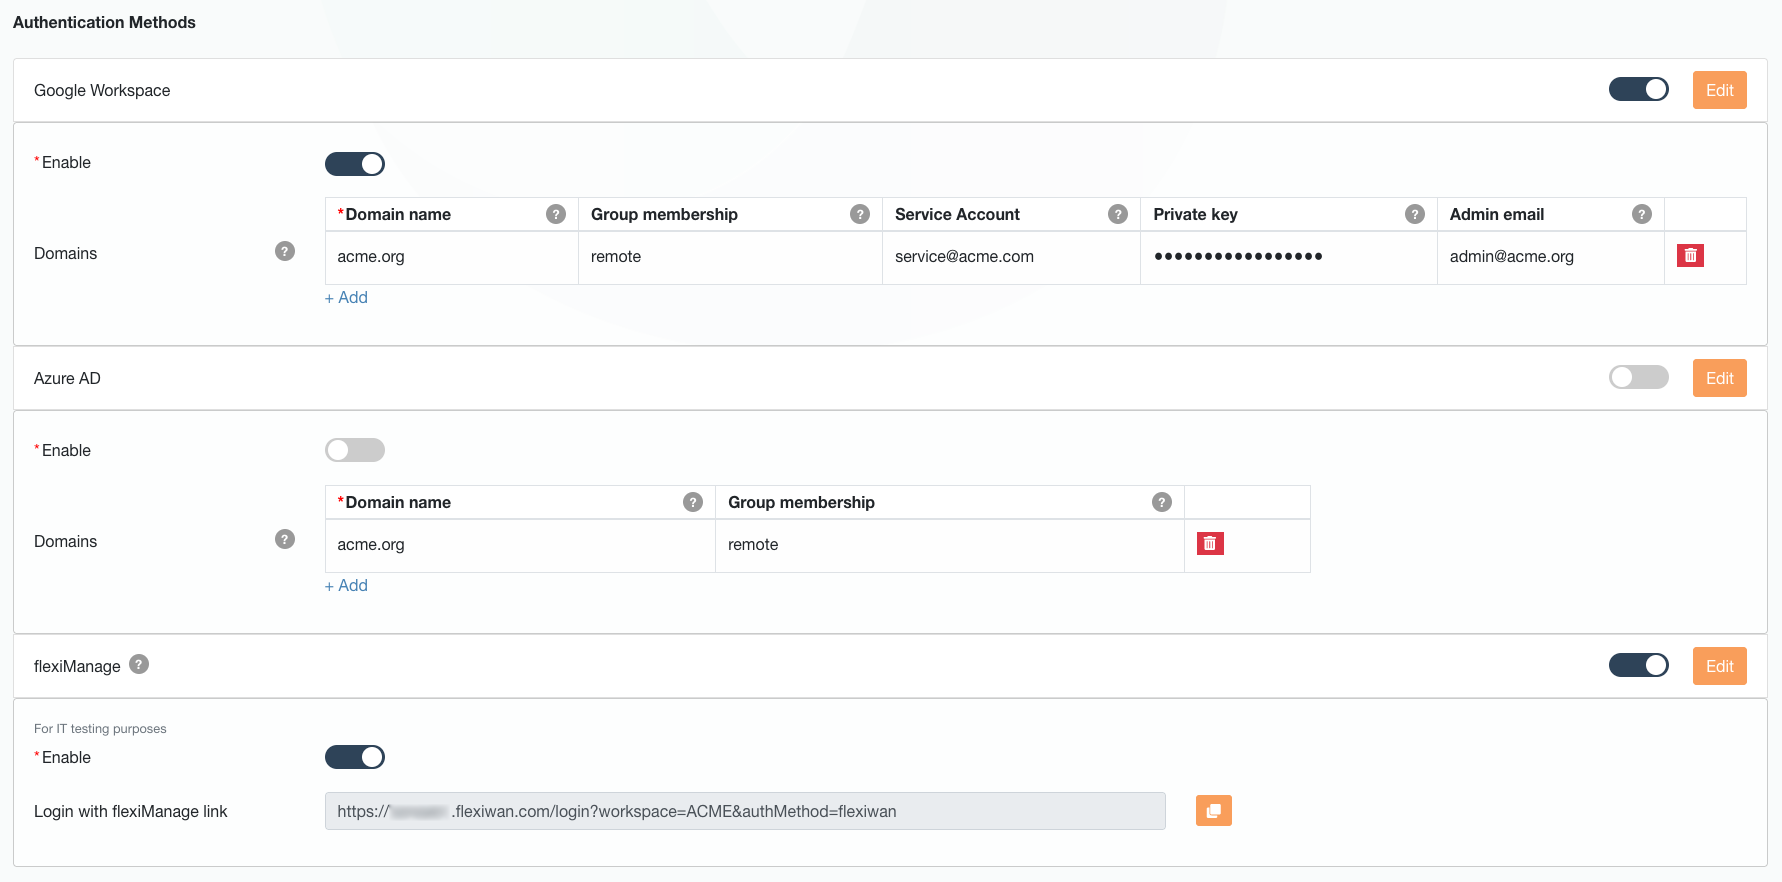Show help for Azure AD Group membership
Screen dimensions: 1782x882
pyautogui.click(x=1161, y=502)
